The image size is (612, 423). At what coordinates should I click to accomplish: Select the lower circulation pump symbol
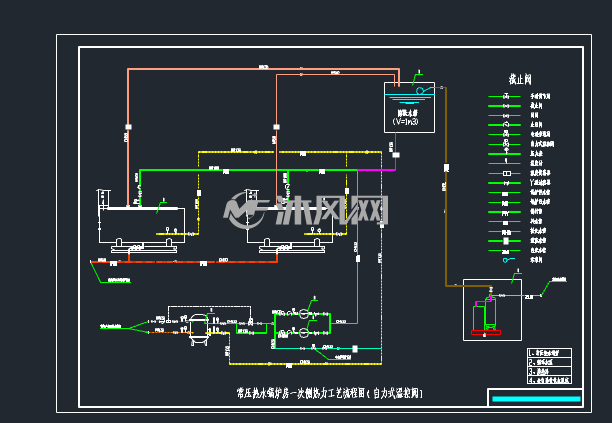[304, 332]
